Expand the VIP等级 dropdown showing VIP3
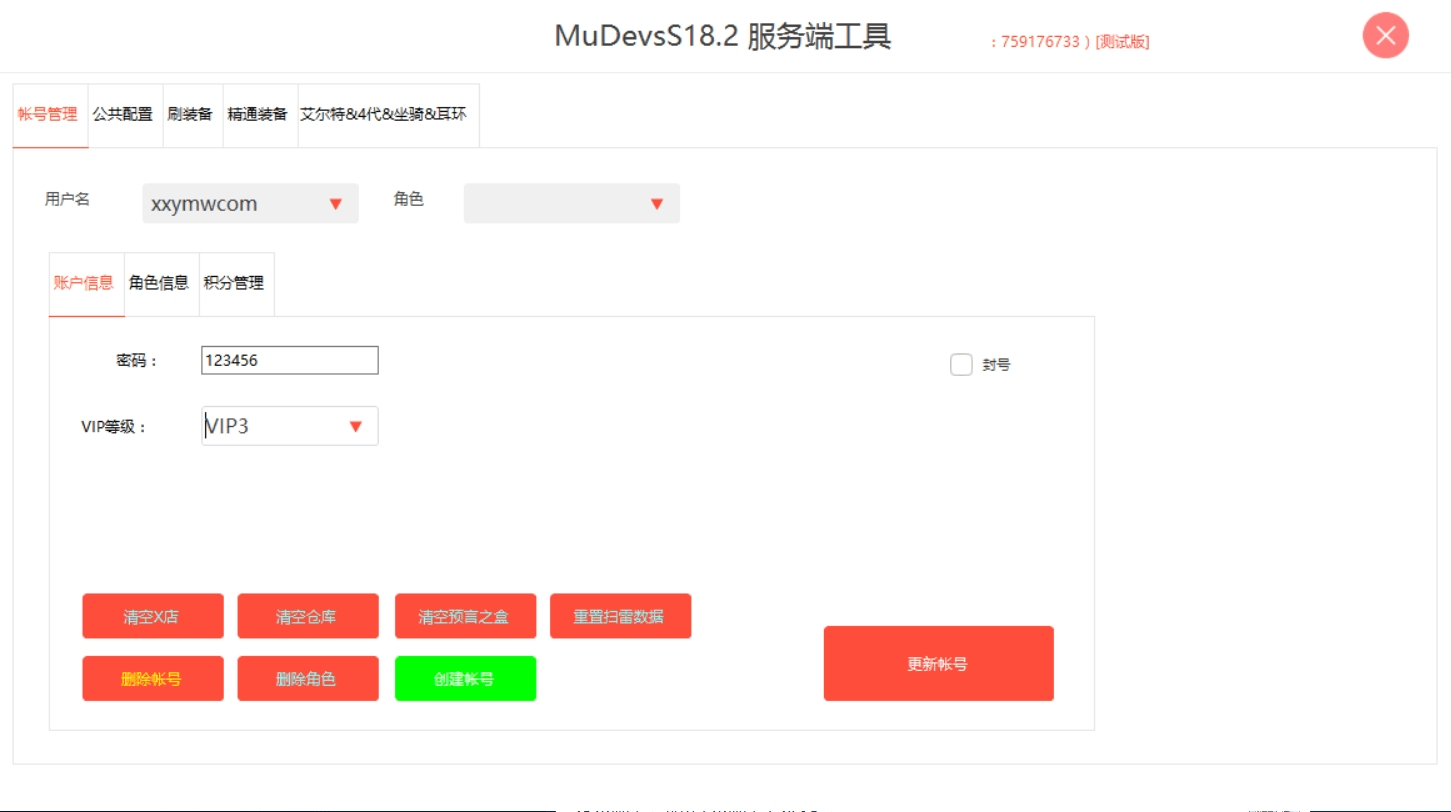 click(290, 426)
